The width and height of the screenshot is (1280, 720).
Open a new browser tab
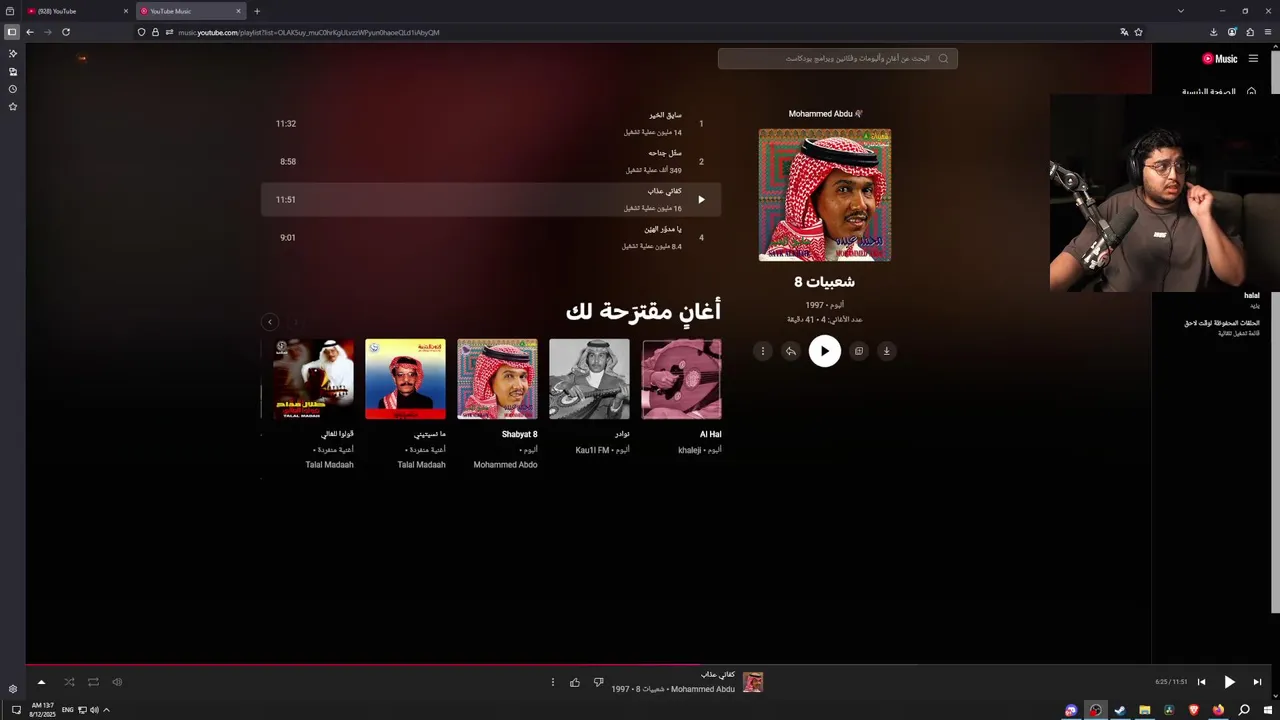click(257, 11)
